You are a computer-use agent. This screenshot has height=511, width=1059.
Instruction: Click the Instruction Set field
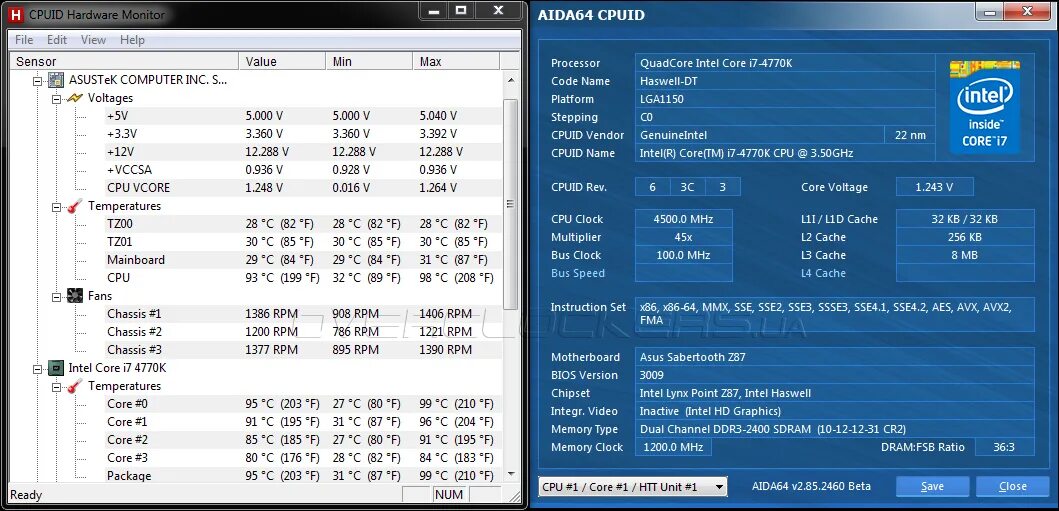click(834, 315)
